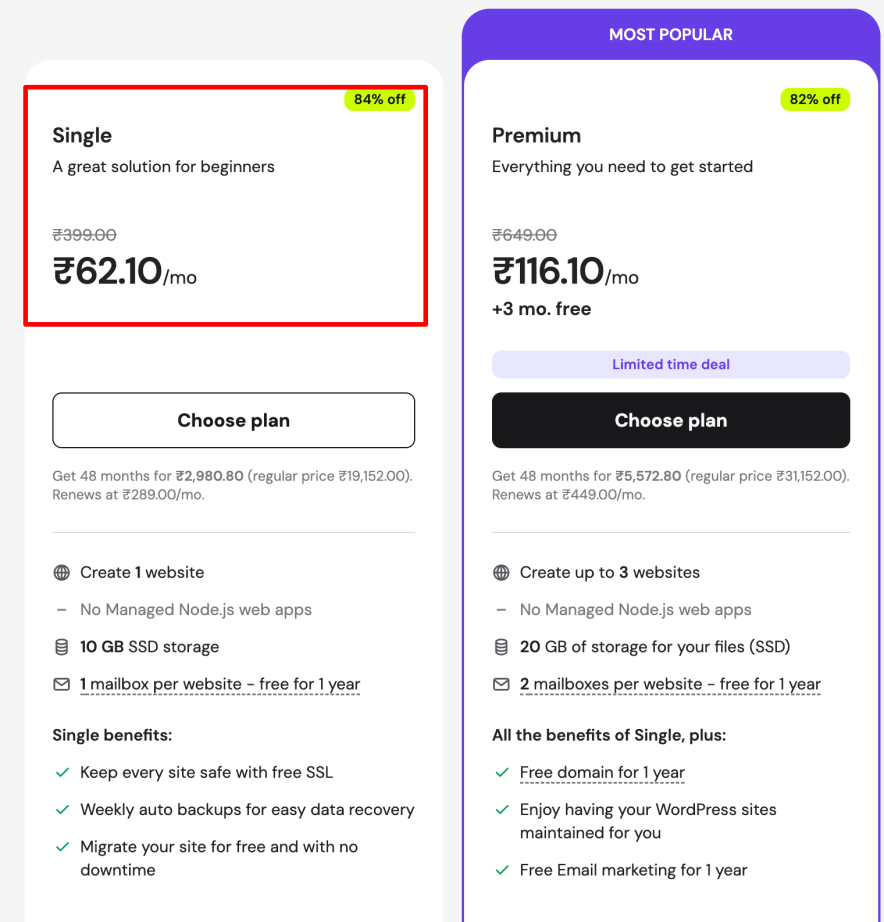Click the envelope icon in the Premium plan
Screen dimensions: 884x922
pos(502,685)
